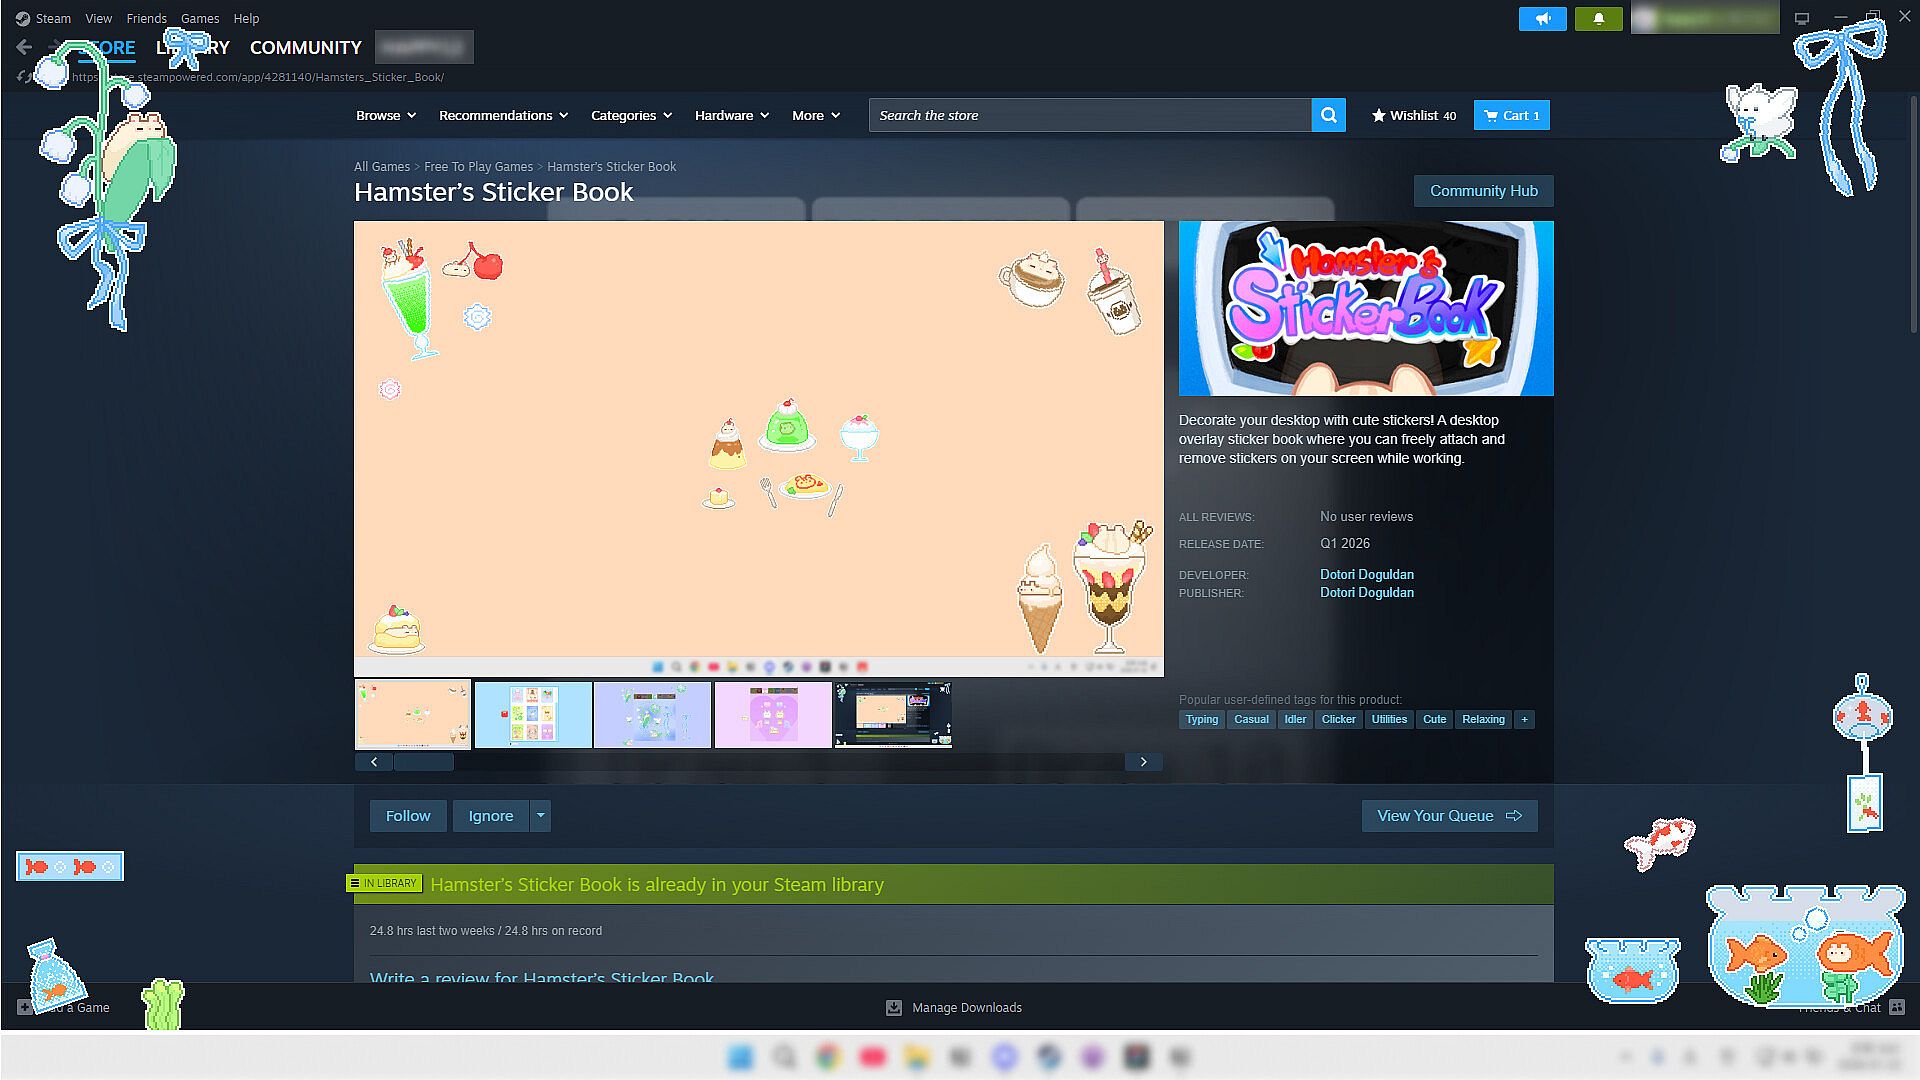The height and width of the screenshot is (1080, 1920).
Task: Click the store search magnifier icon
Action: pyautogui.click(x=1328, y=115)
